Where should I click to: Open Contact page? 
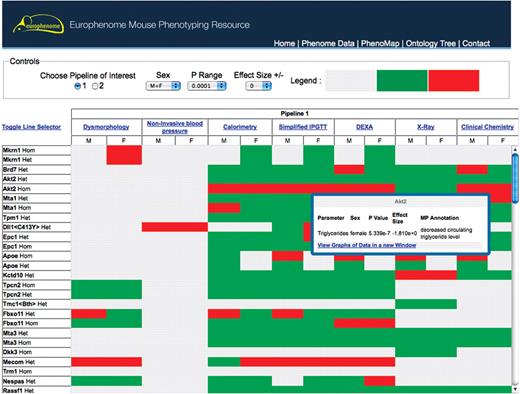[x=476, y=43]
